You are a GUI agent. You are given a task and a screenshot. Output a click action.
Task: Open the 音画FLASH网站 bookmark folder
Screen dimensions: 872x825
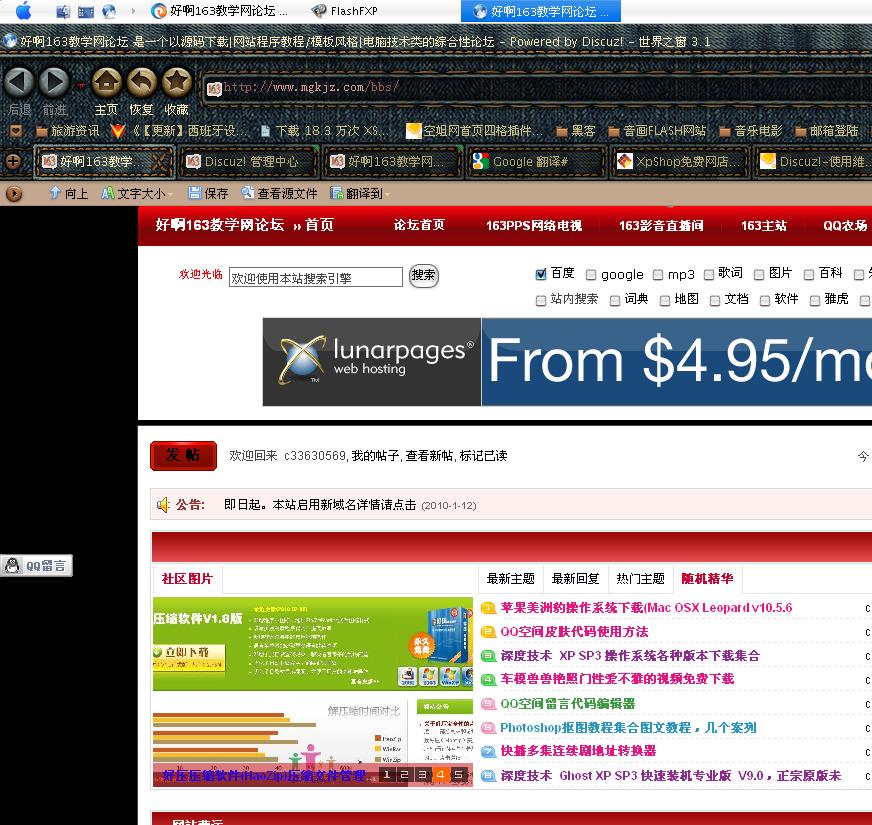coord(657,131)
